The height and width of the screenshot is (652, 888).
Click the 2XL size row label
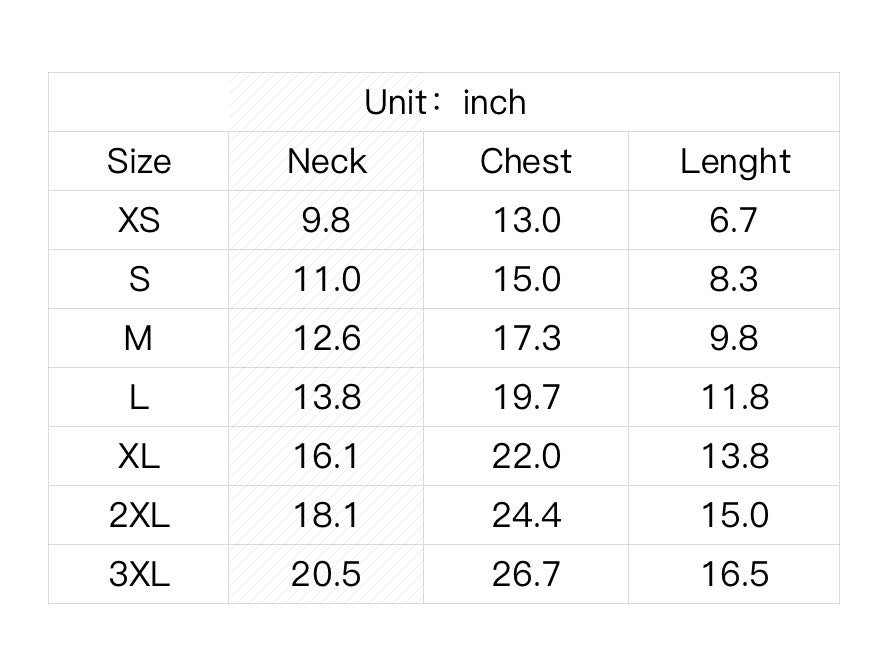tap(138, 515)
